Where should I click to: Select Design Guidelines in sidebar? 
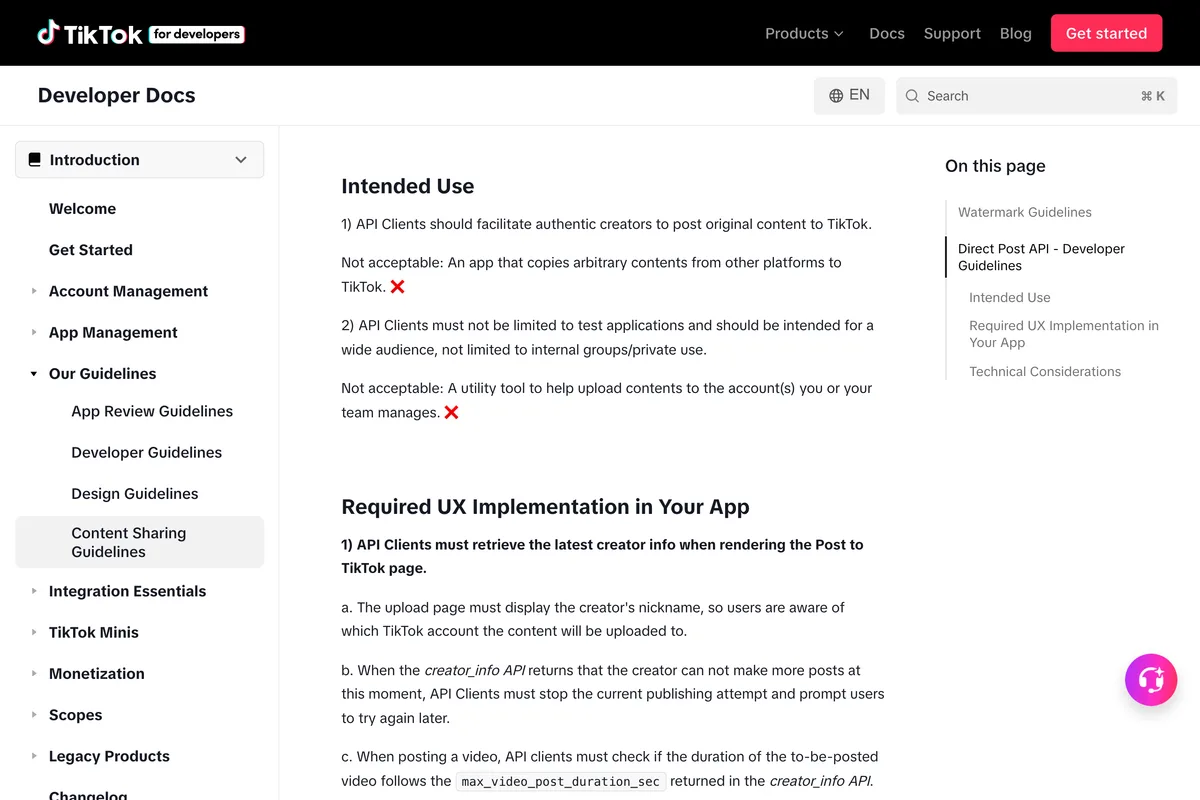tap(135, 494)
